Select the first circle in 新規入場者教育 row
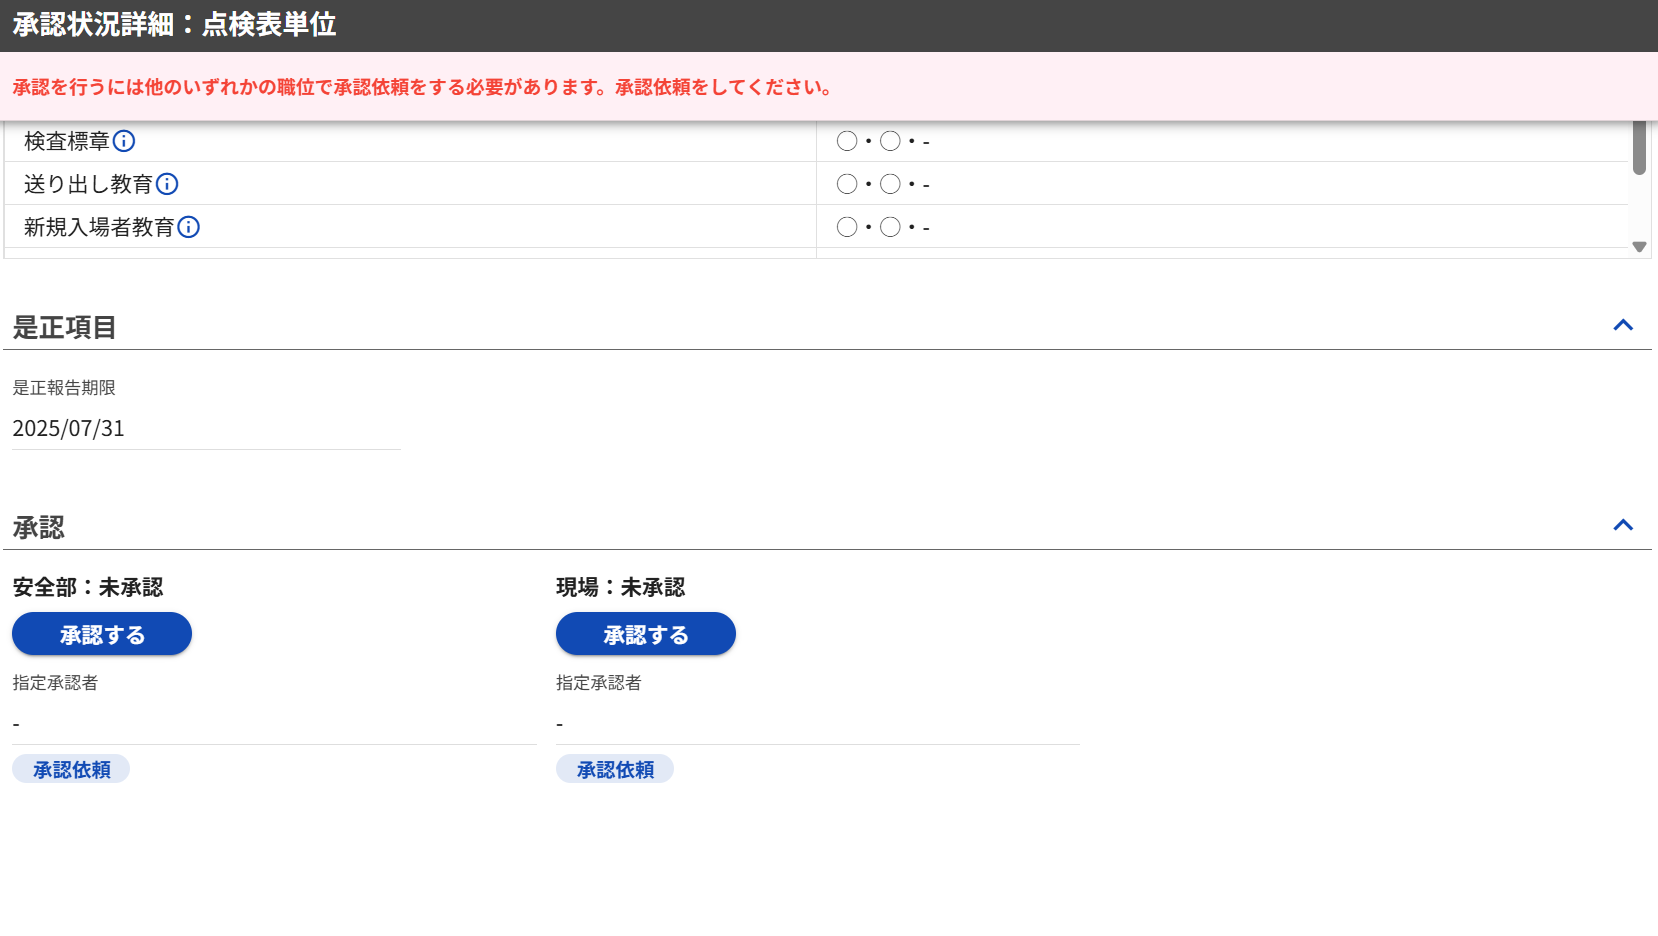 point(847,227)
